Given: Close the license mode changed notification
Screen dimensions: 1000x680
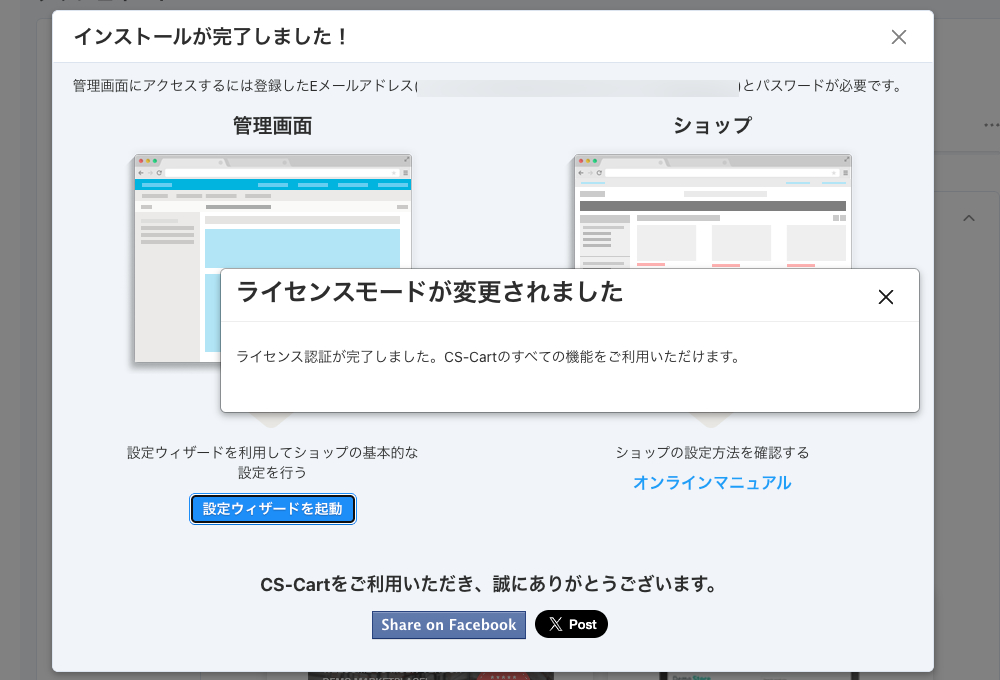Looking at the screenshot, I should pos(885,297).
